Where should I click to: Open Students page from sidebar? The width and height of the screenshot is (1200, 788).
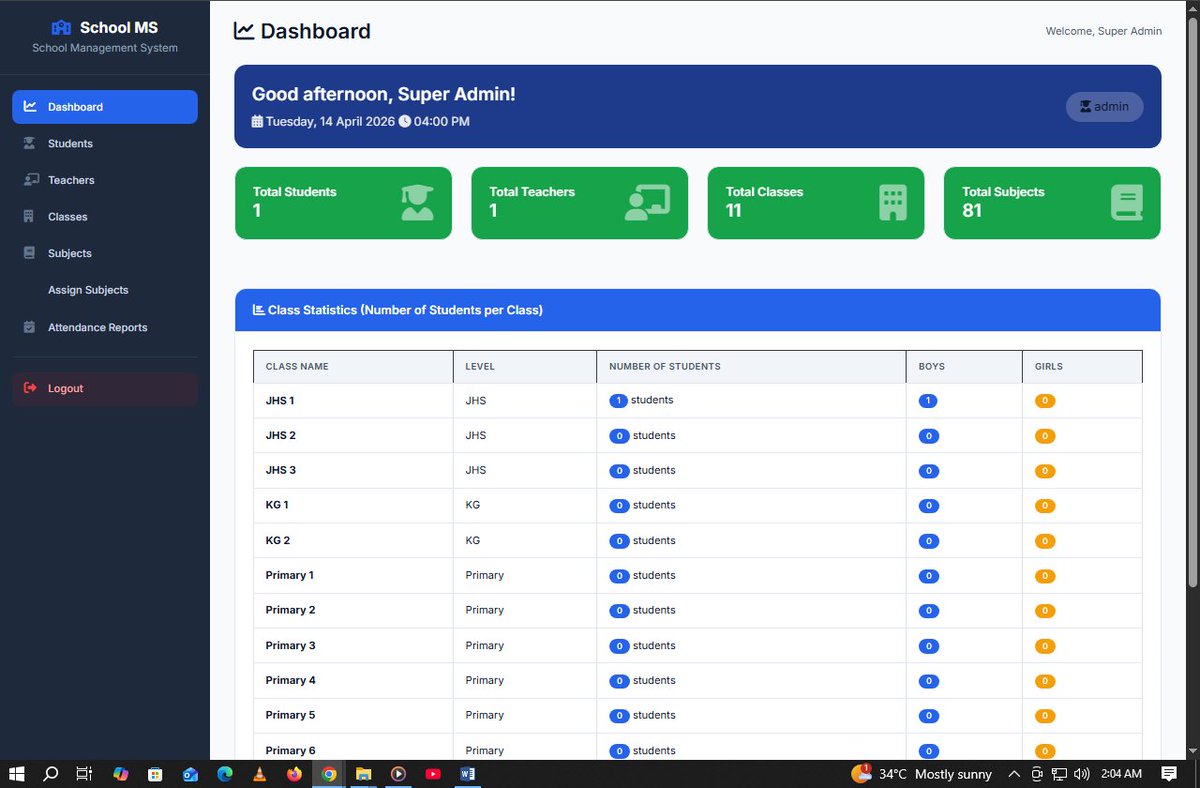[x=105, y=144]
